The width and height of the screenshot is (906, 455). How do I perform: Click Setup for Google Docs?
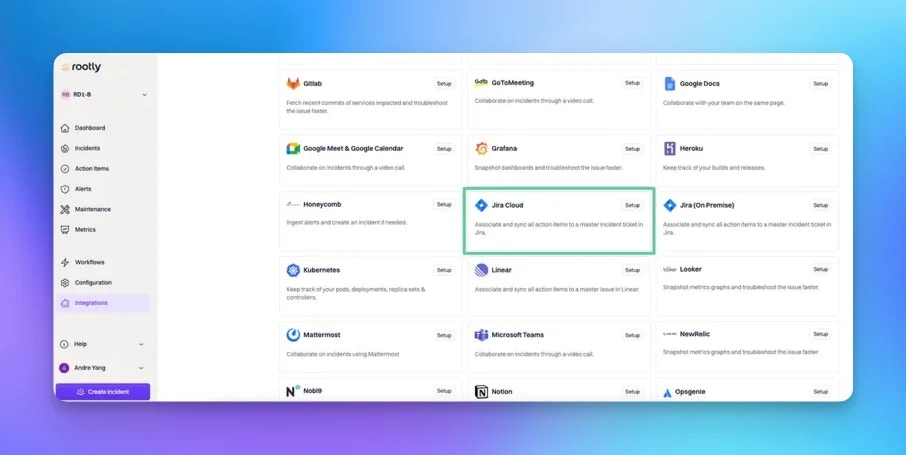pos(820,84)
